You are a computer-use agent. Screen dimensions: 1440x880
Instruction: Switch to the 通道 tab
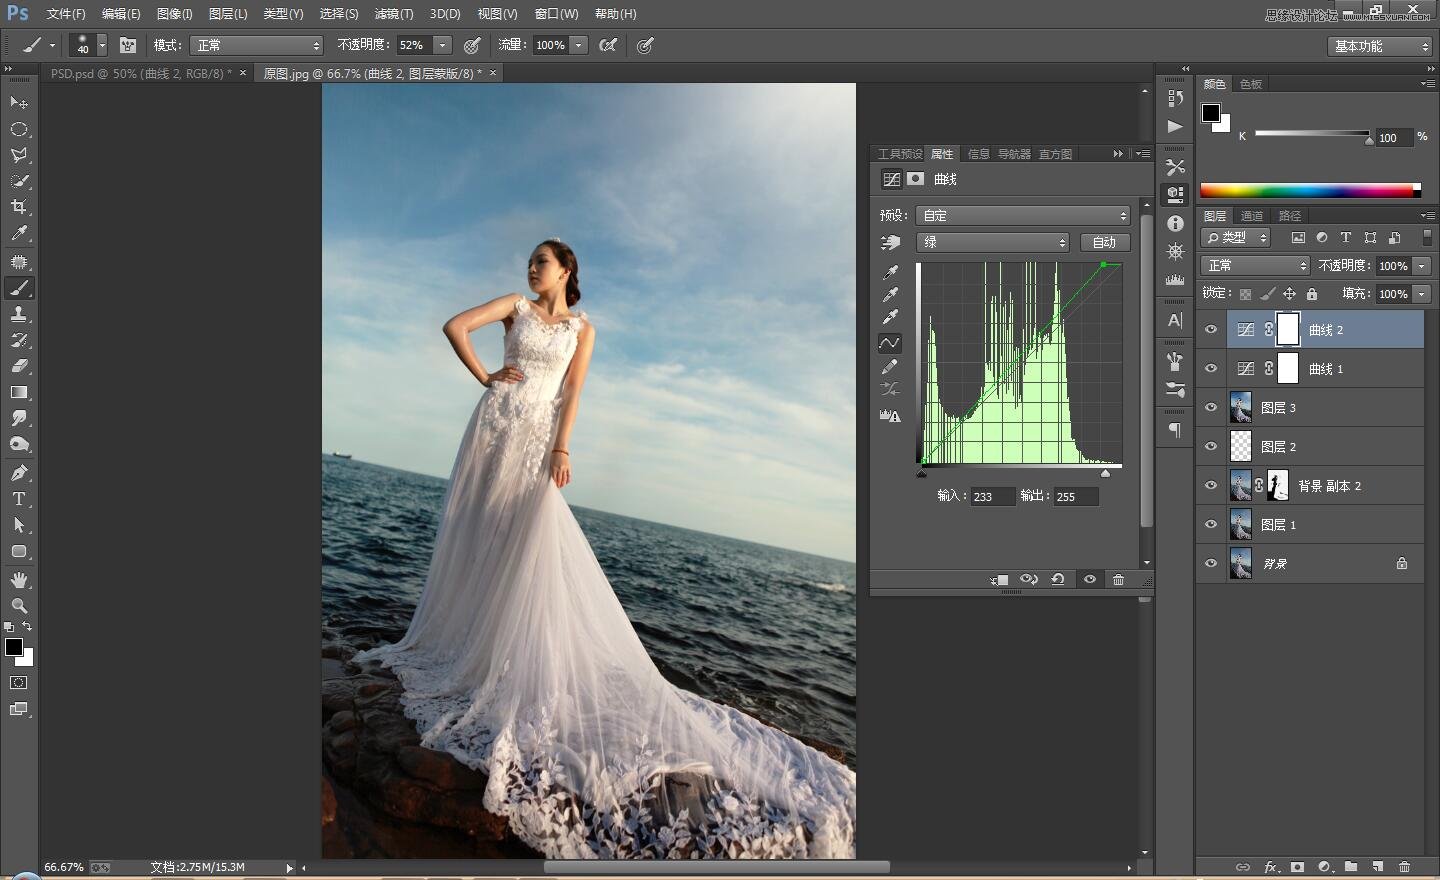1252,216
